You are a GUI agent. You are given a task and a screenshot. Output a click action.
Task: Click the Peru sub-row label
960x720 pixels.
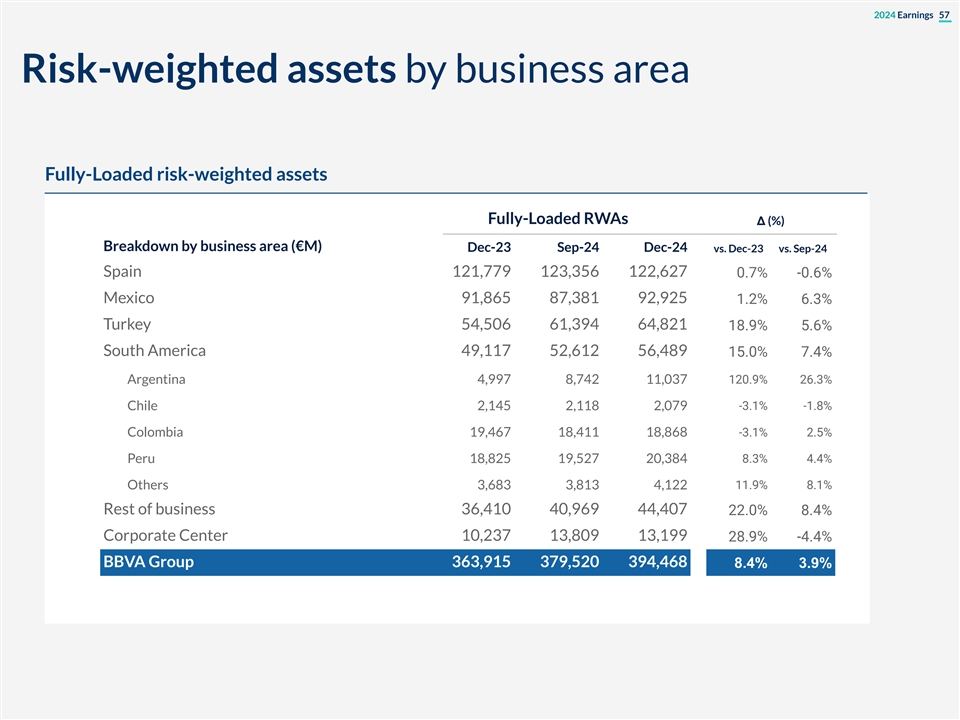141,458
